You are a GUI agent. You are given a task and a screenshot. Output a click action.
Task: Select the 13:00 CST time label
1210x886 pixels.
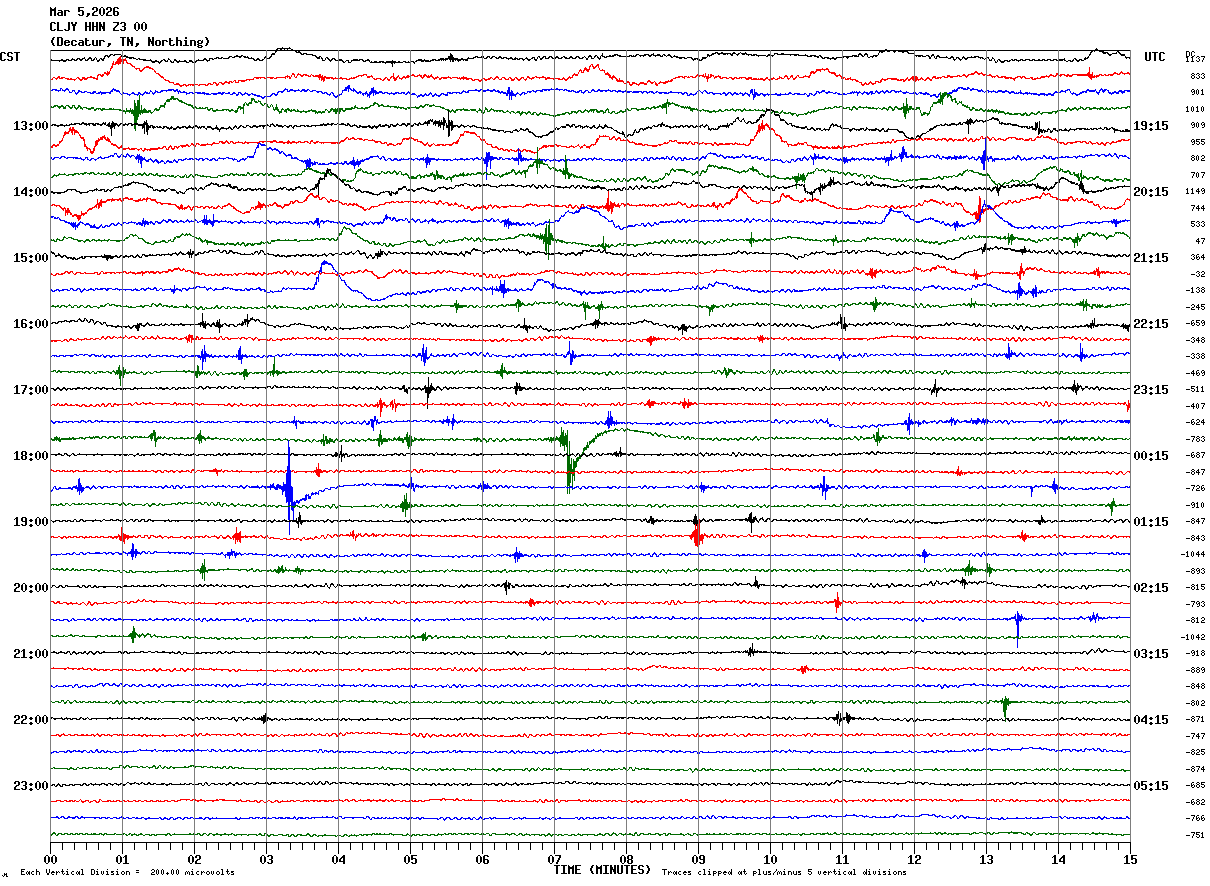pyautogui.click(x=30, y=126)
